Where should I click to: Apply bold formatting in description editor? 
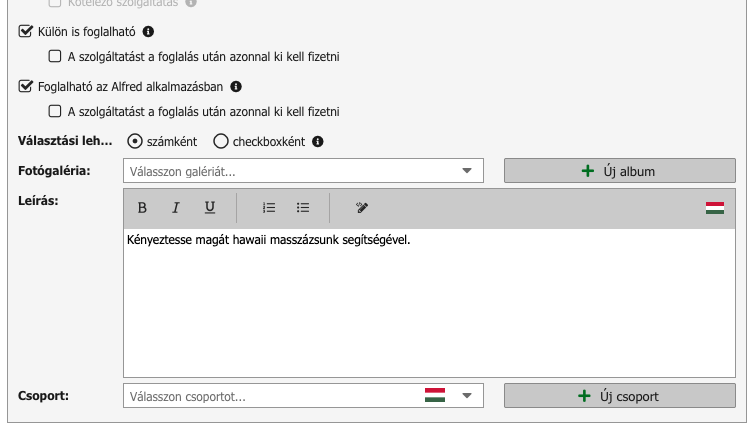(x=142, y=208)
